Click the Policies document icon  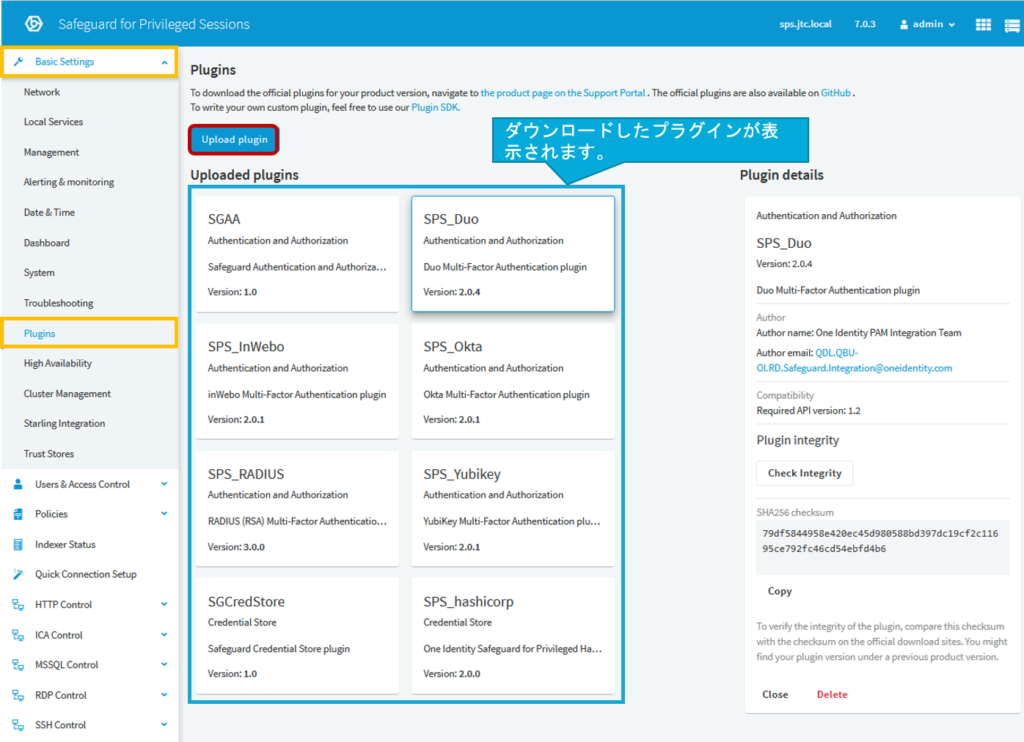pos(18,514)
